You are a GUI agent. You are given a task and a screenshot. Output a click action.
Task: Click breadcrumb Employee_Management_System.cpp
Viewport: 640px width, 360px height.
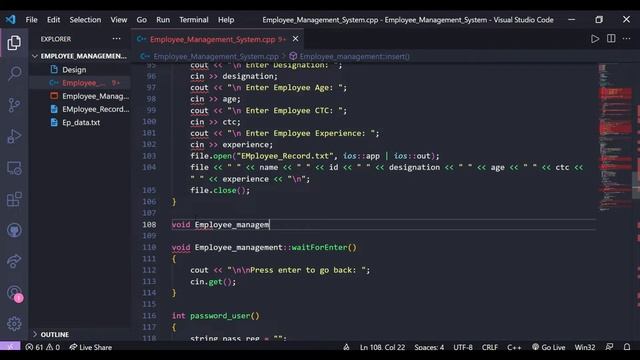(216, 56)
